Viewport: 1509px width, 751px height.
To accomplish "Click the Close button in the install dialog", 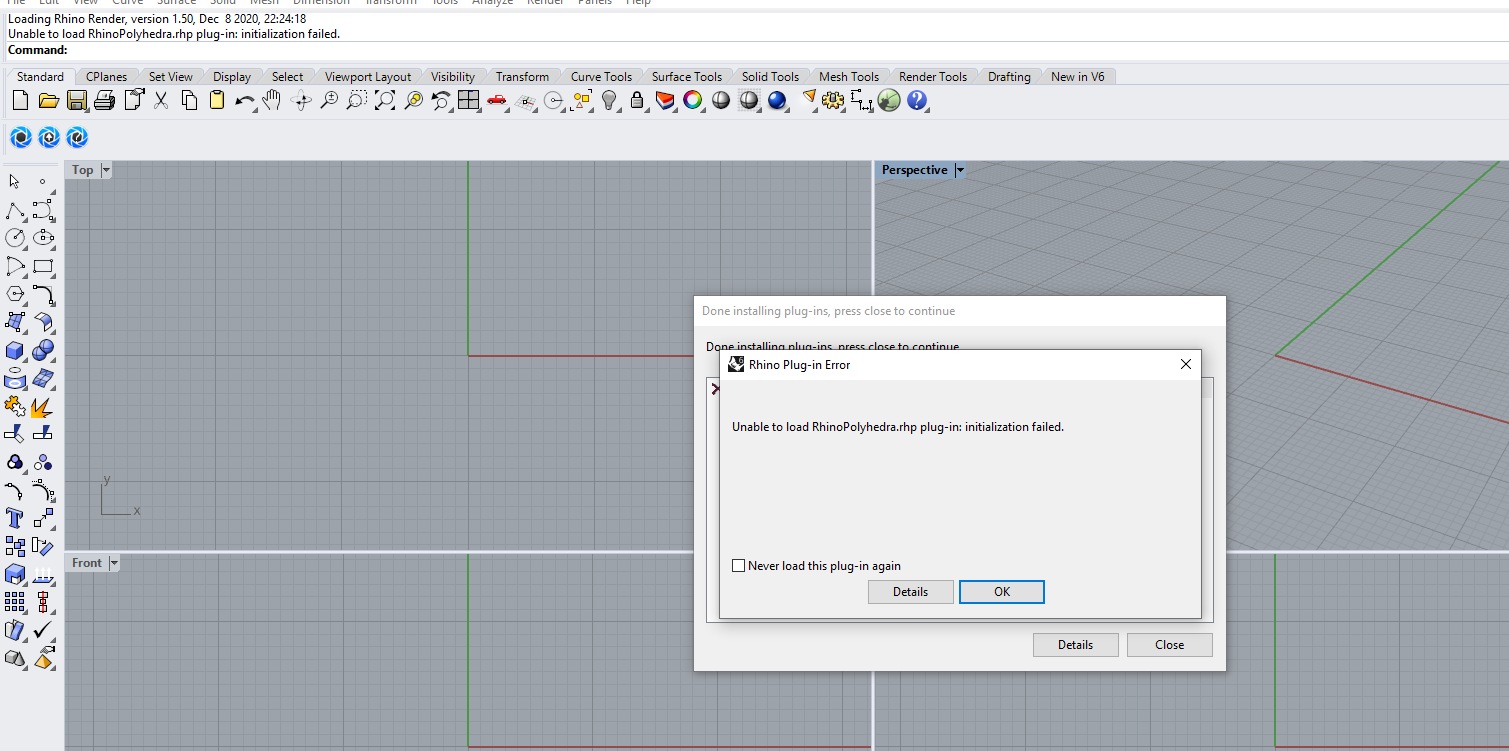I will [x=1169, y=645].
